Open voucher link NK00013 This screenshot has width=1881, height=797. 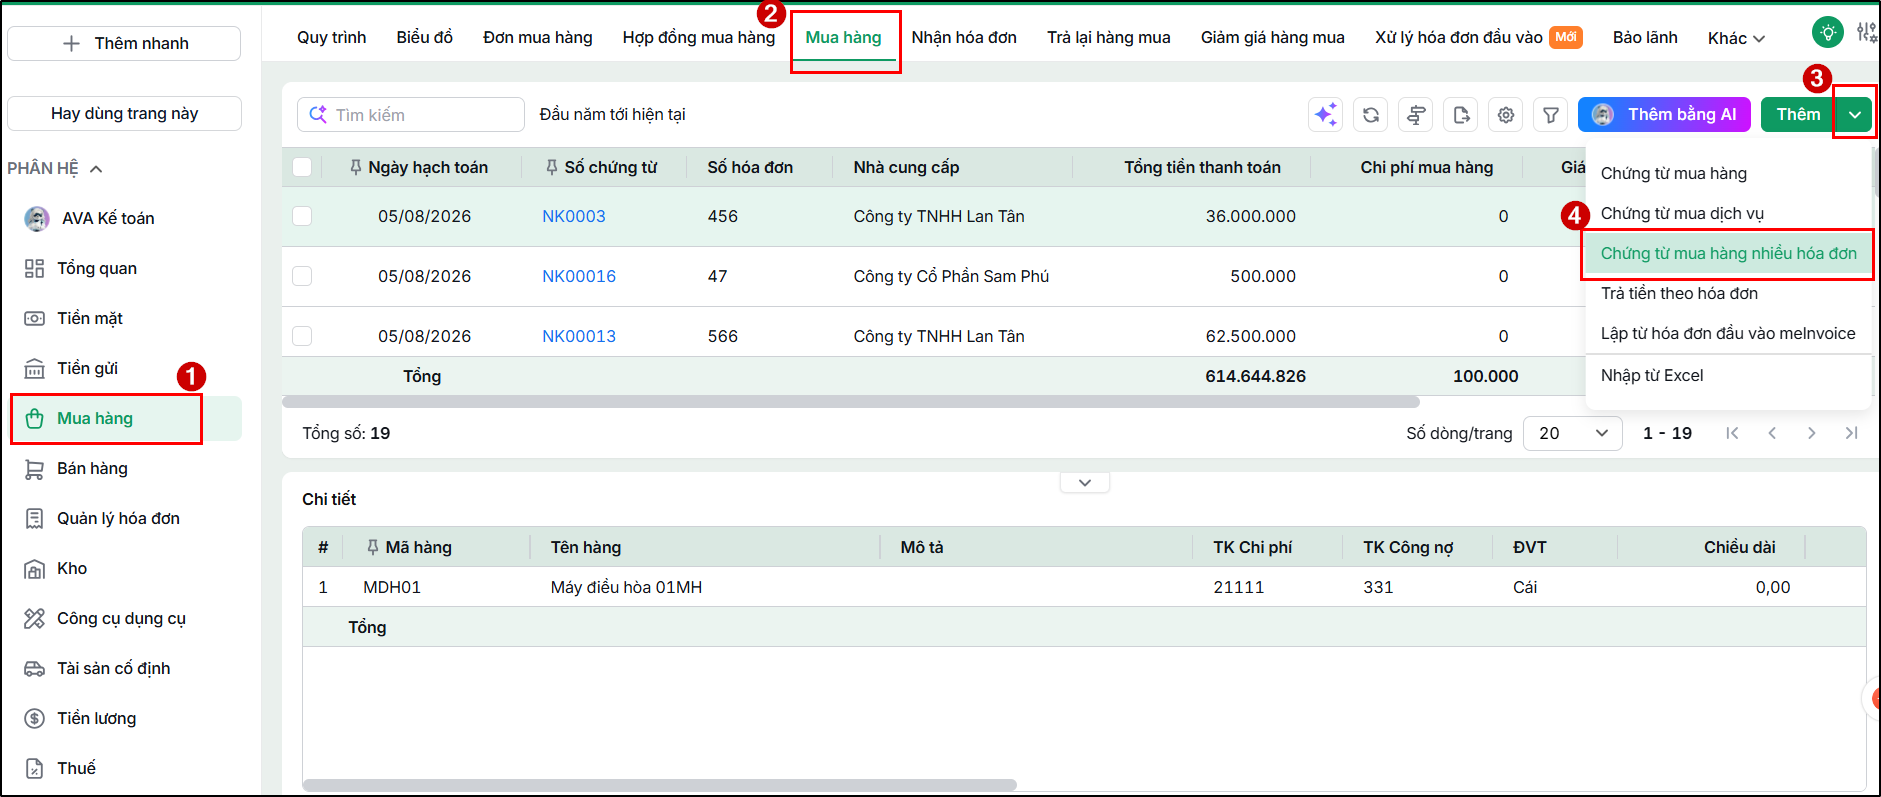pyautogui.click(x=579, y=336)
